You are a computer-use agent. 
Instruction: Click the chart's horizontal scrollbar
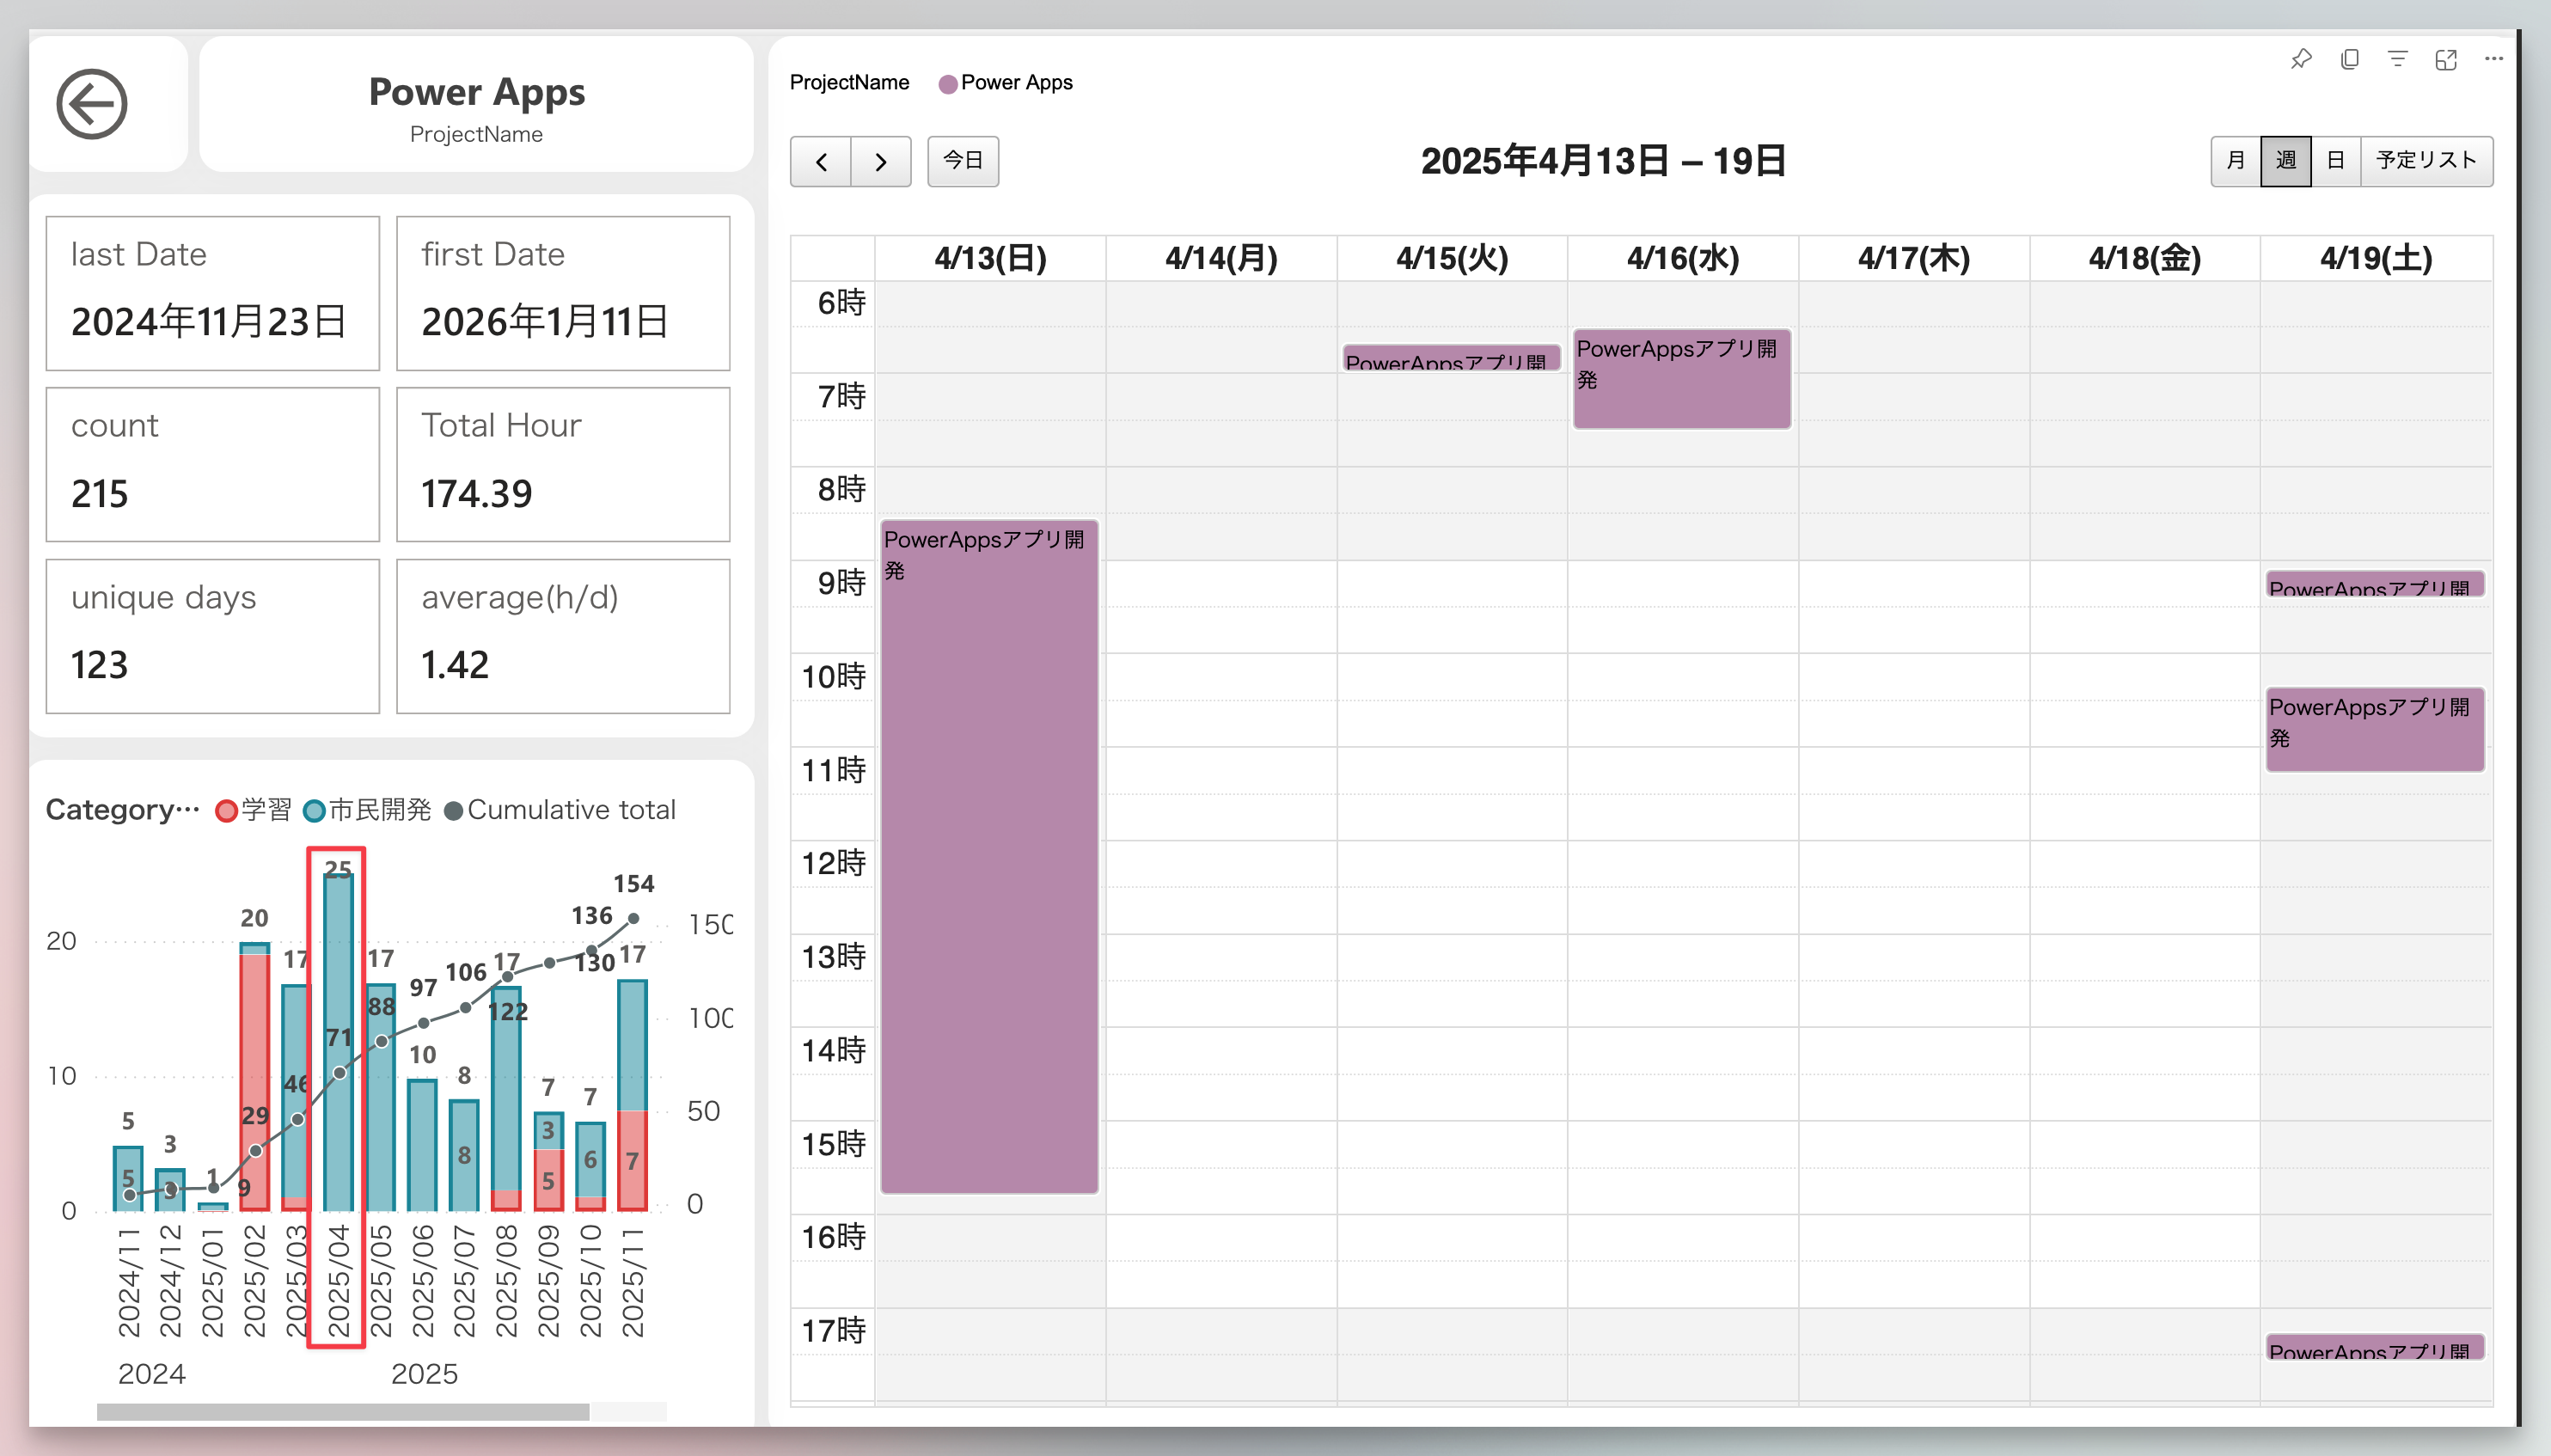[x=343, y=1412]
